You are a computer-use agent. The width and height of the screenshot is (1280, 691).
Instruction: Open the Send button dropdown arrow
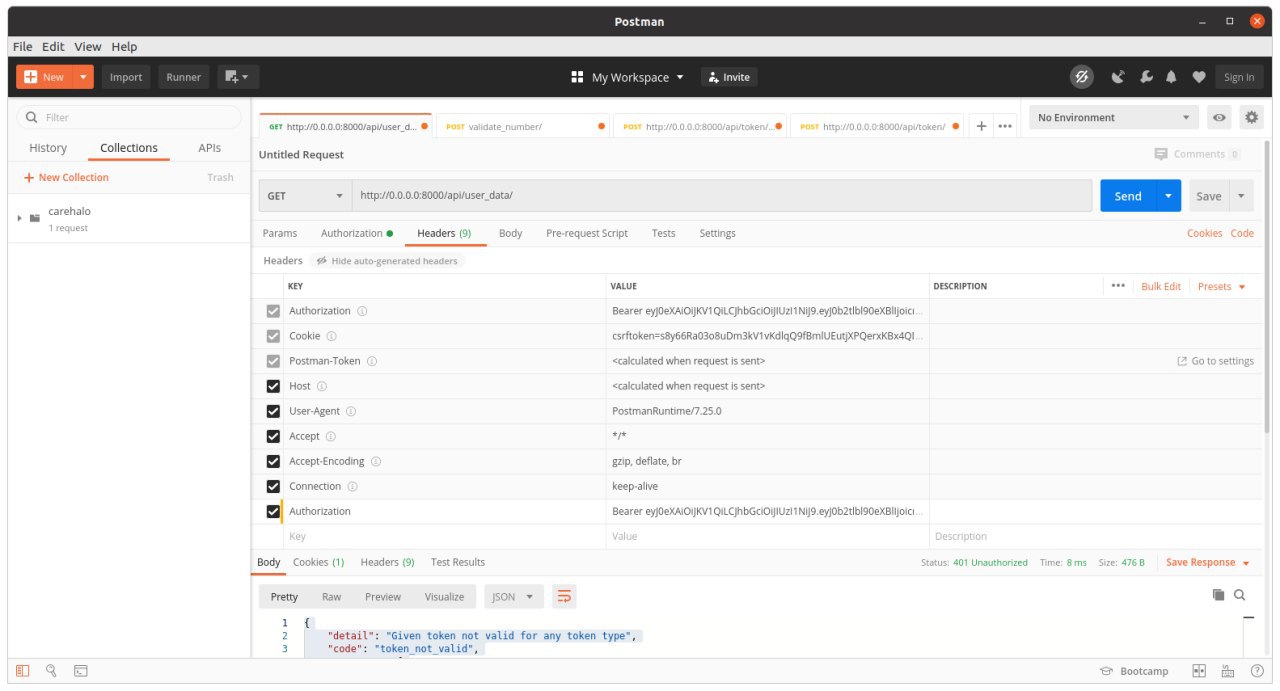(1168, 196)
